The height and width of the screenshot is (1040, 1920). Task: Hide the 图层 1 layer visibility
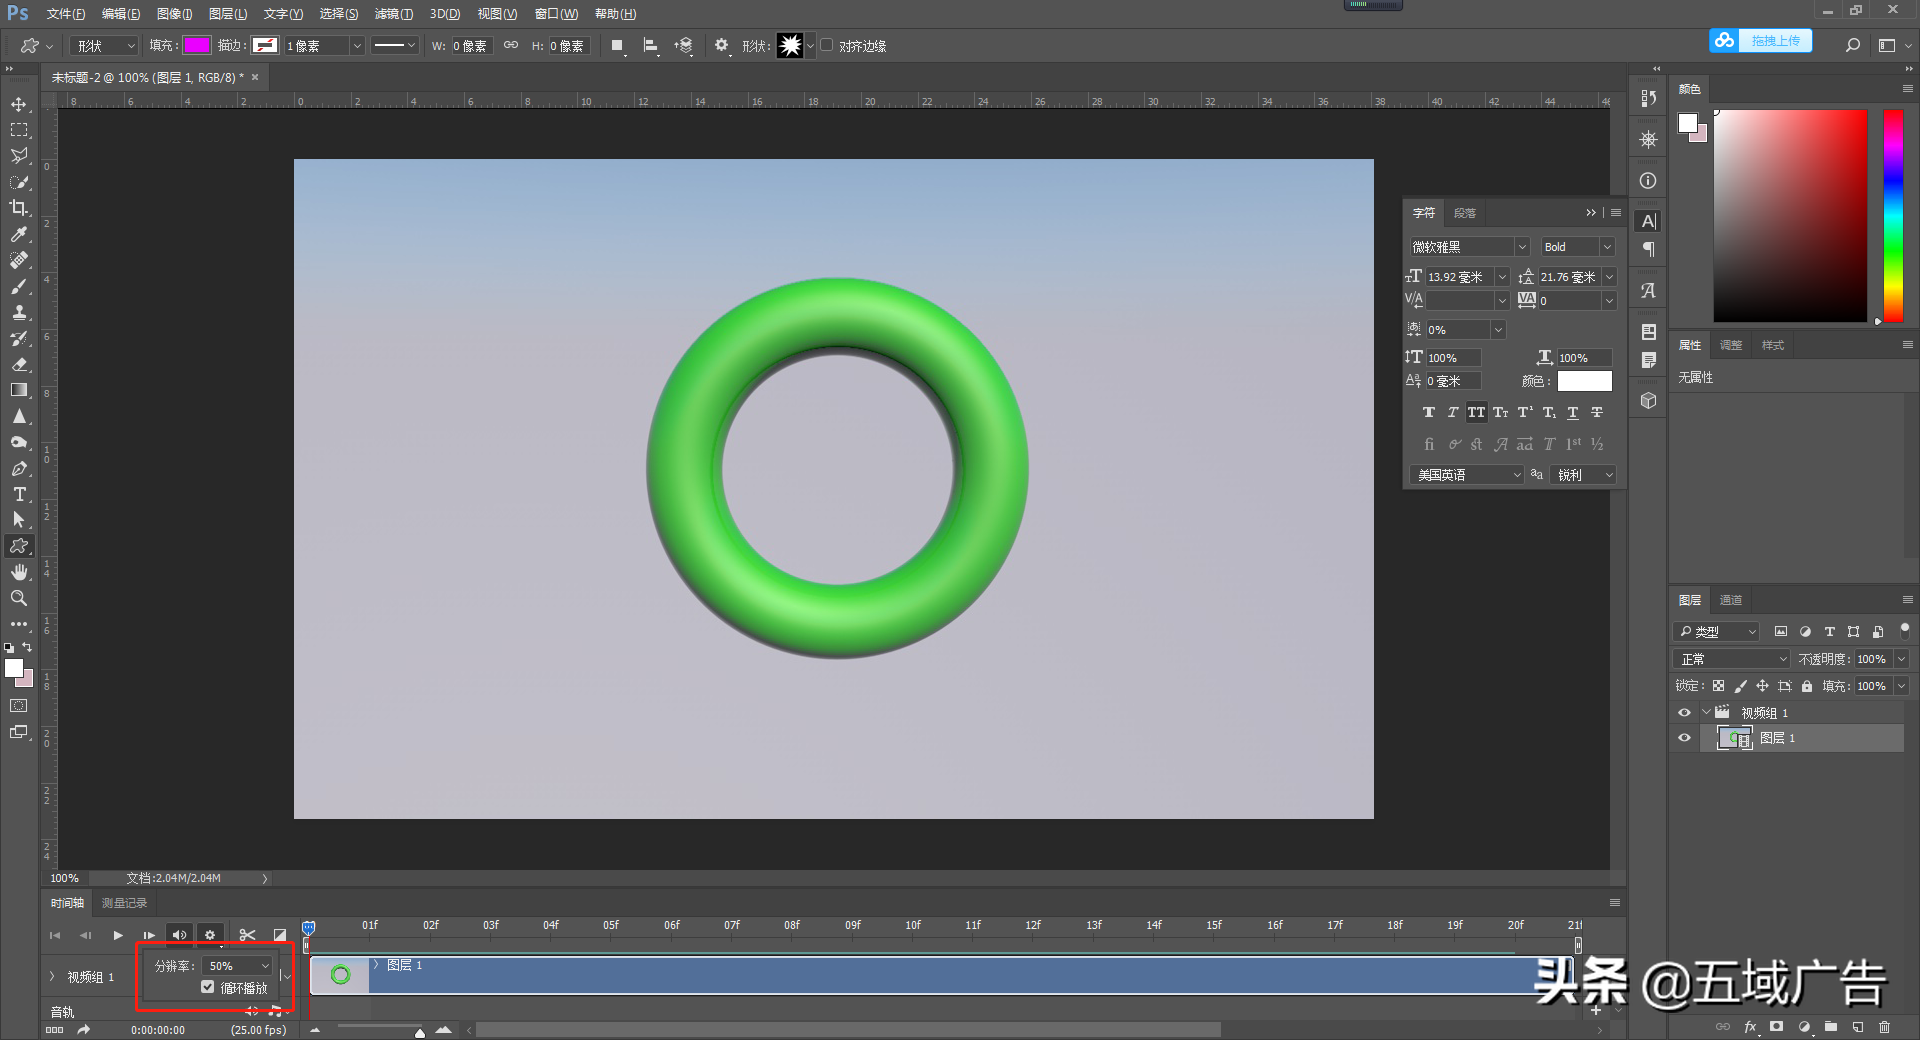tap(1684, 738)
